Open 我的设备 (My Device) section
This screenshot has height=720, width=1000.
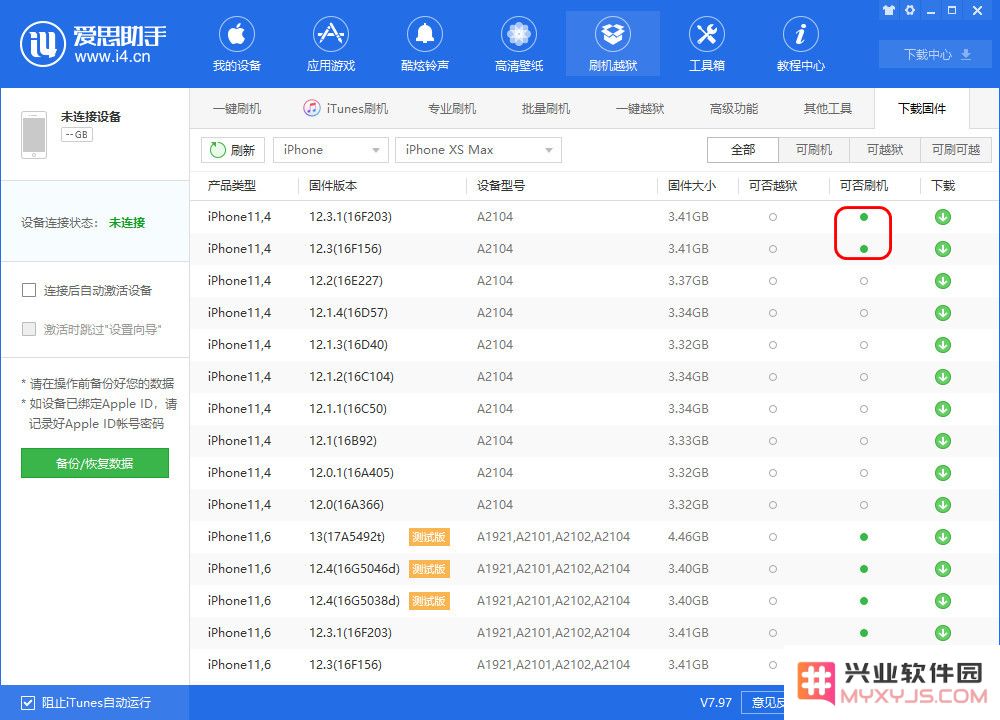237,44
